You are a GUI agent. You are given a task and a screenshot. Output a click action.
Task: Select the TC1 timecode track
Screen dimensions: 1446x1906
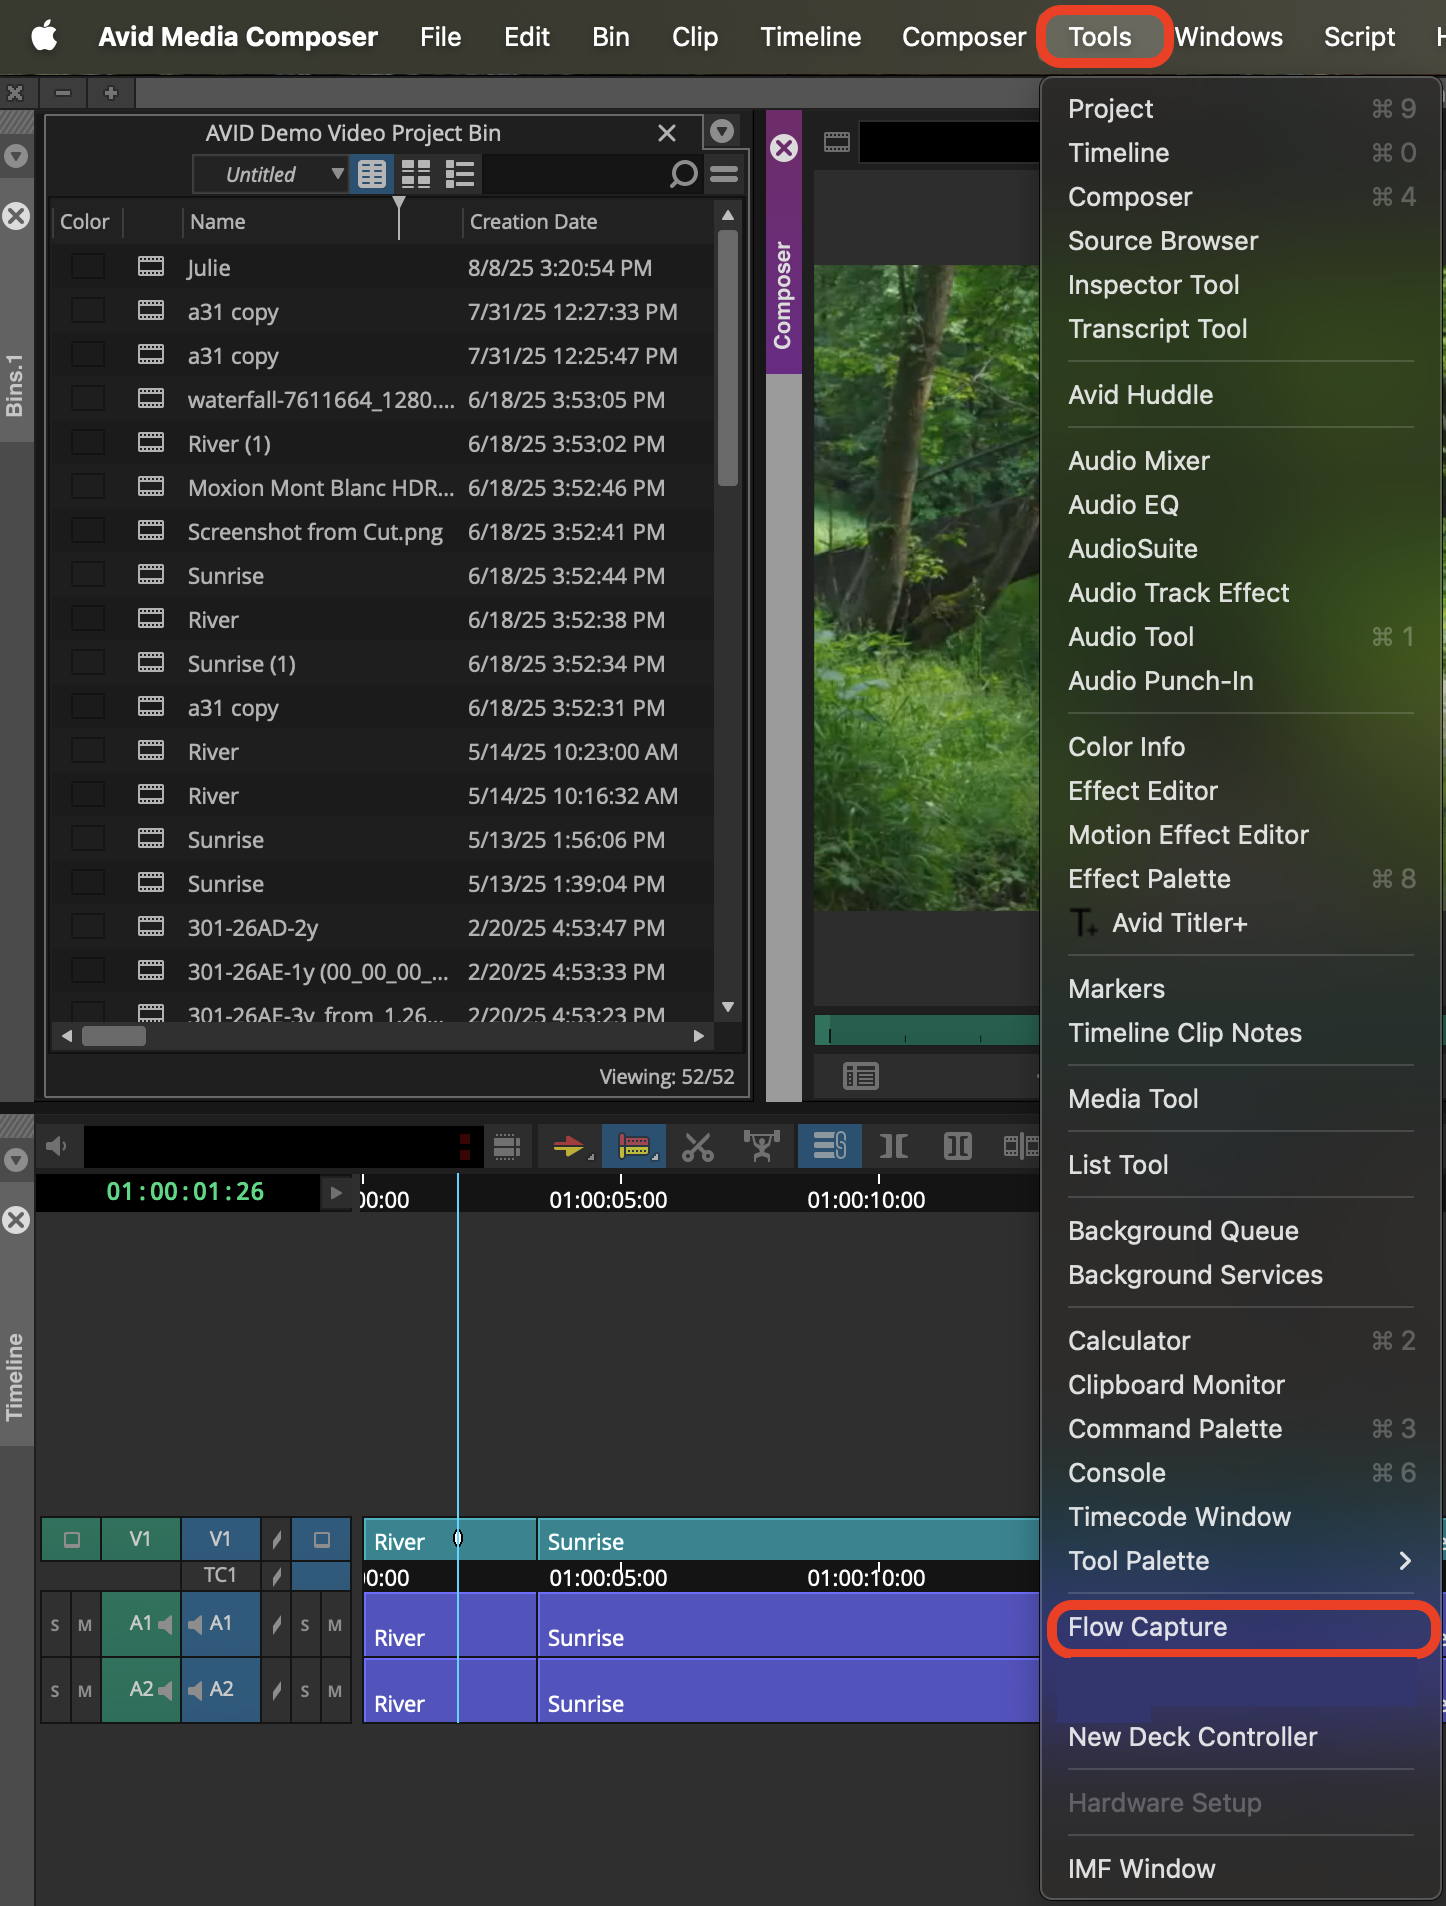[220, 1576]
